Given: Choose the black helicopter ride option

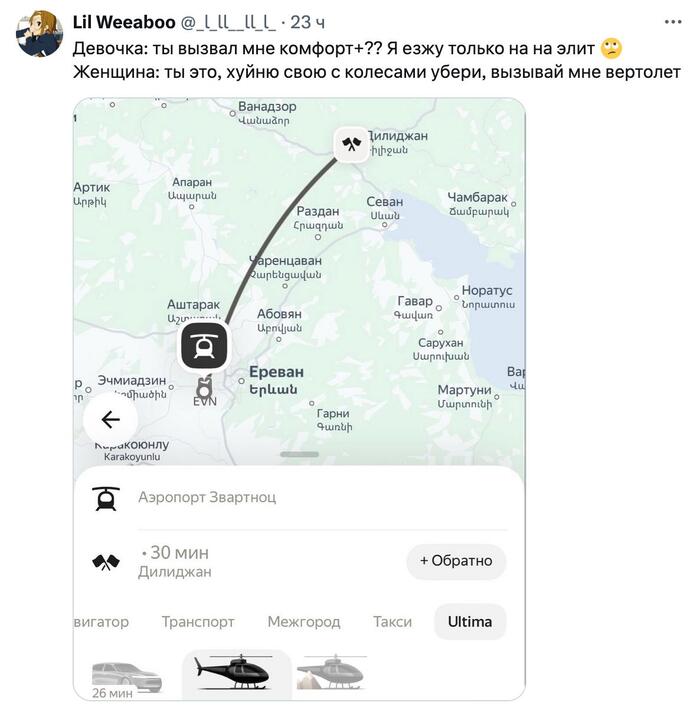Looking at the screenshot, I should tap(235, 672).
